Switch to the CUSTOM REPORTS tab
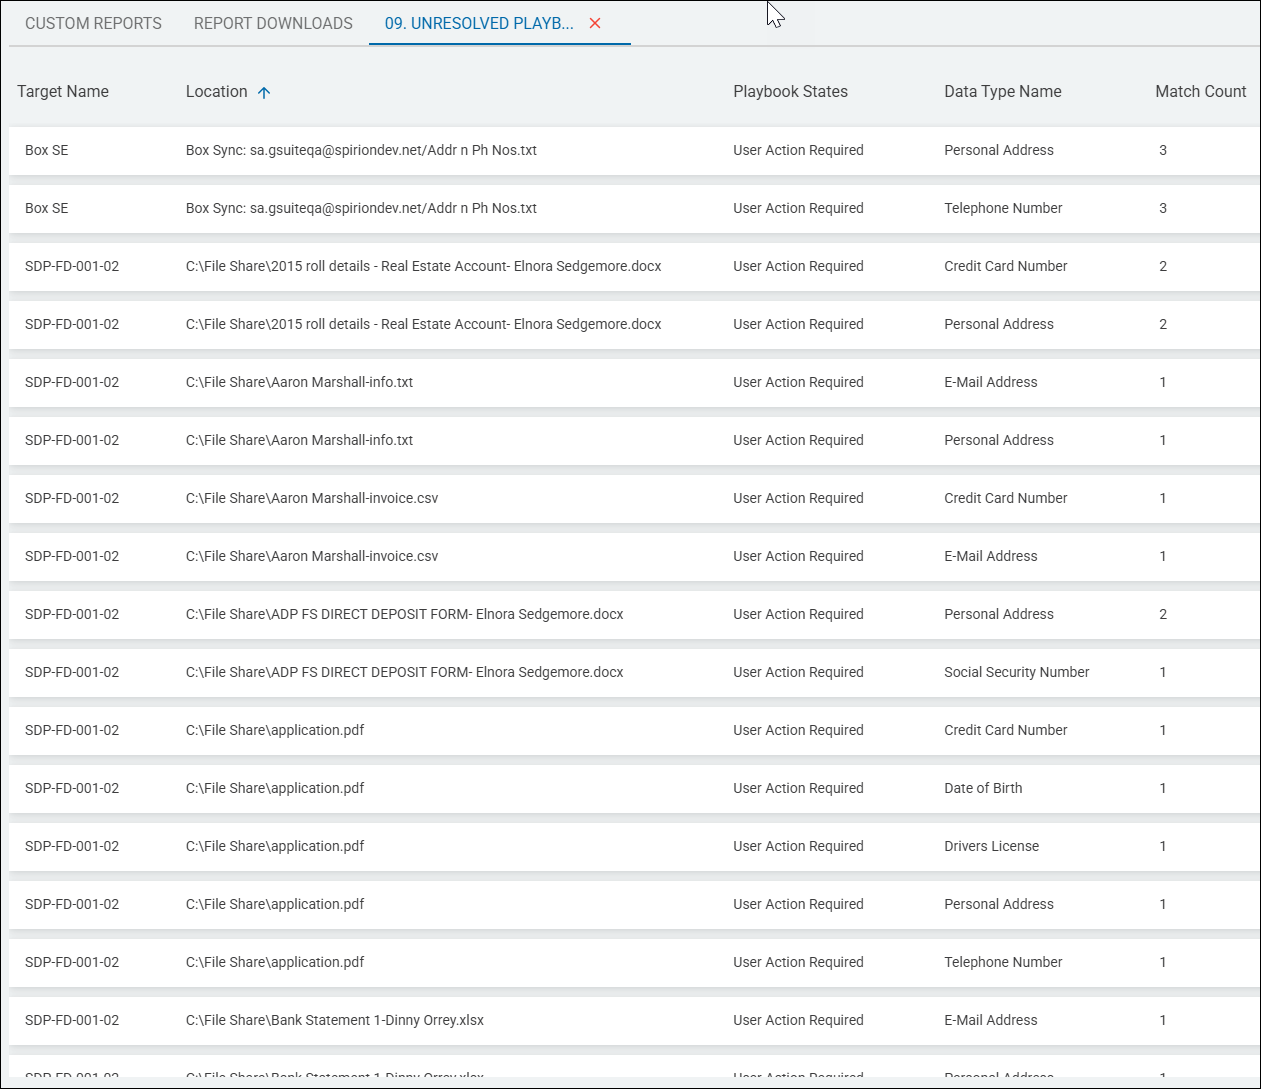The image size is (1261, 1089). (93, 23)
